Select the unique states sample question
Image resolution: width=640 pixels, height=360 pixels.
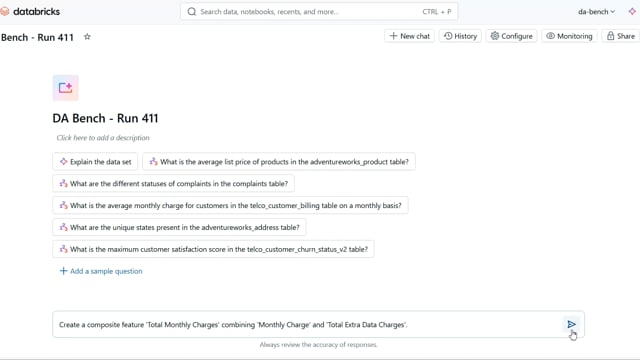[179, 227]
